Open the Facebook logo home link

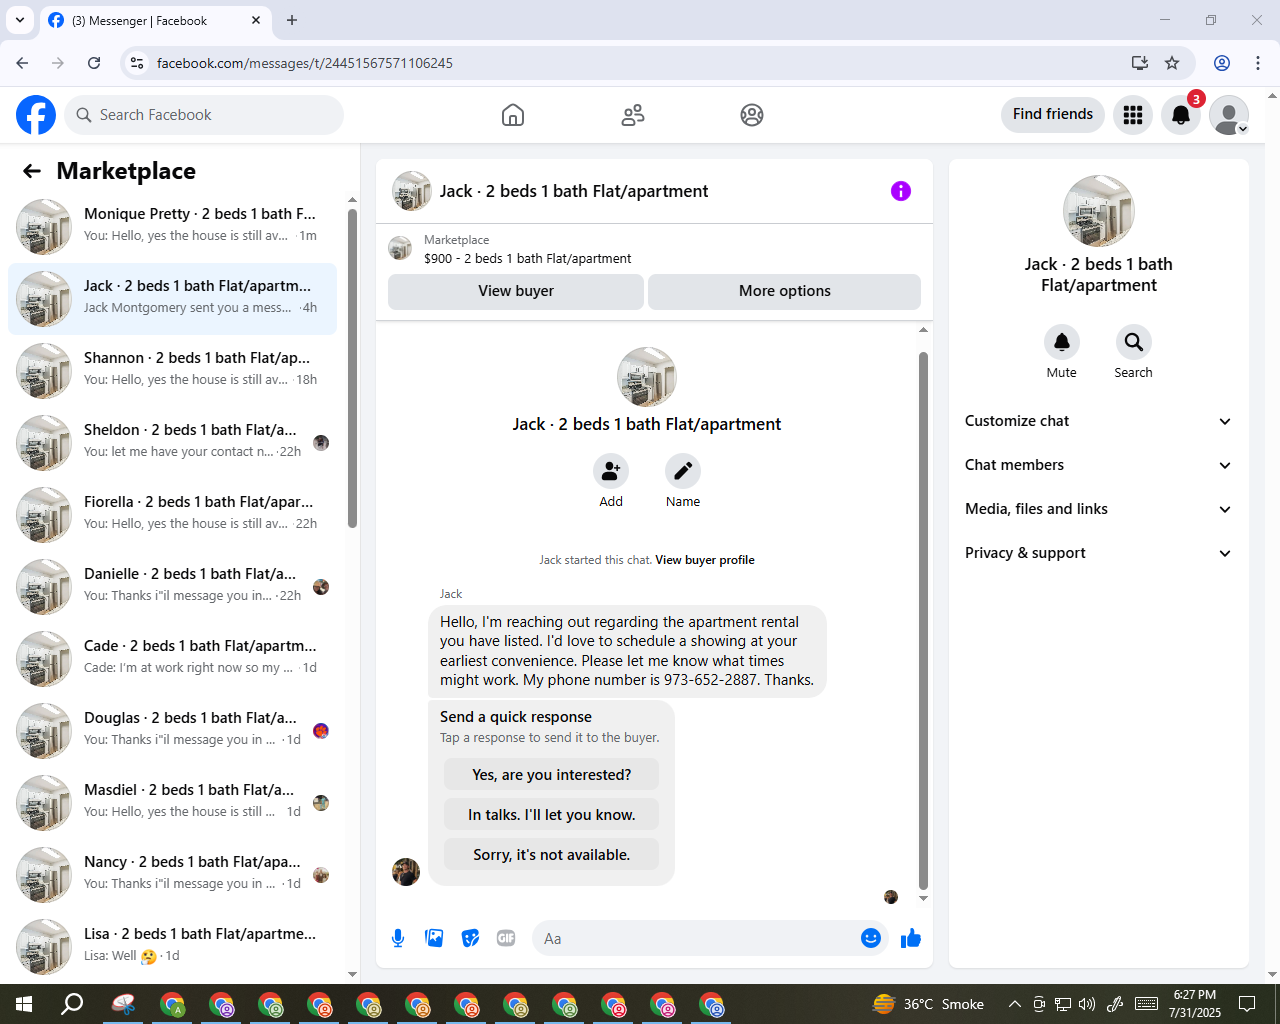pyautogui.click(x=36, y=115)
